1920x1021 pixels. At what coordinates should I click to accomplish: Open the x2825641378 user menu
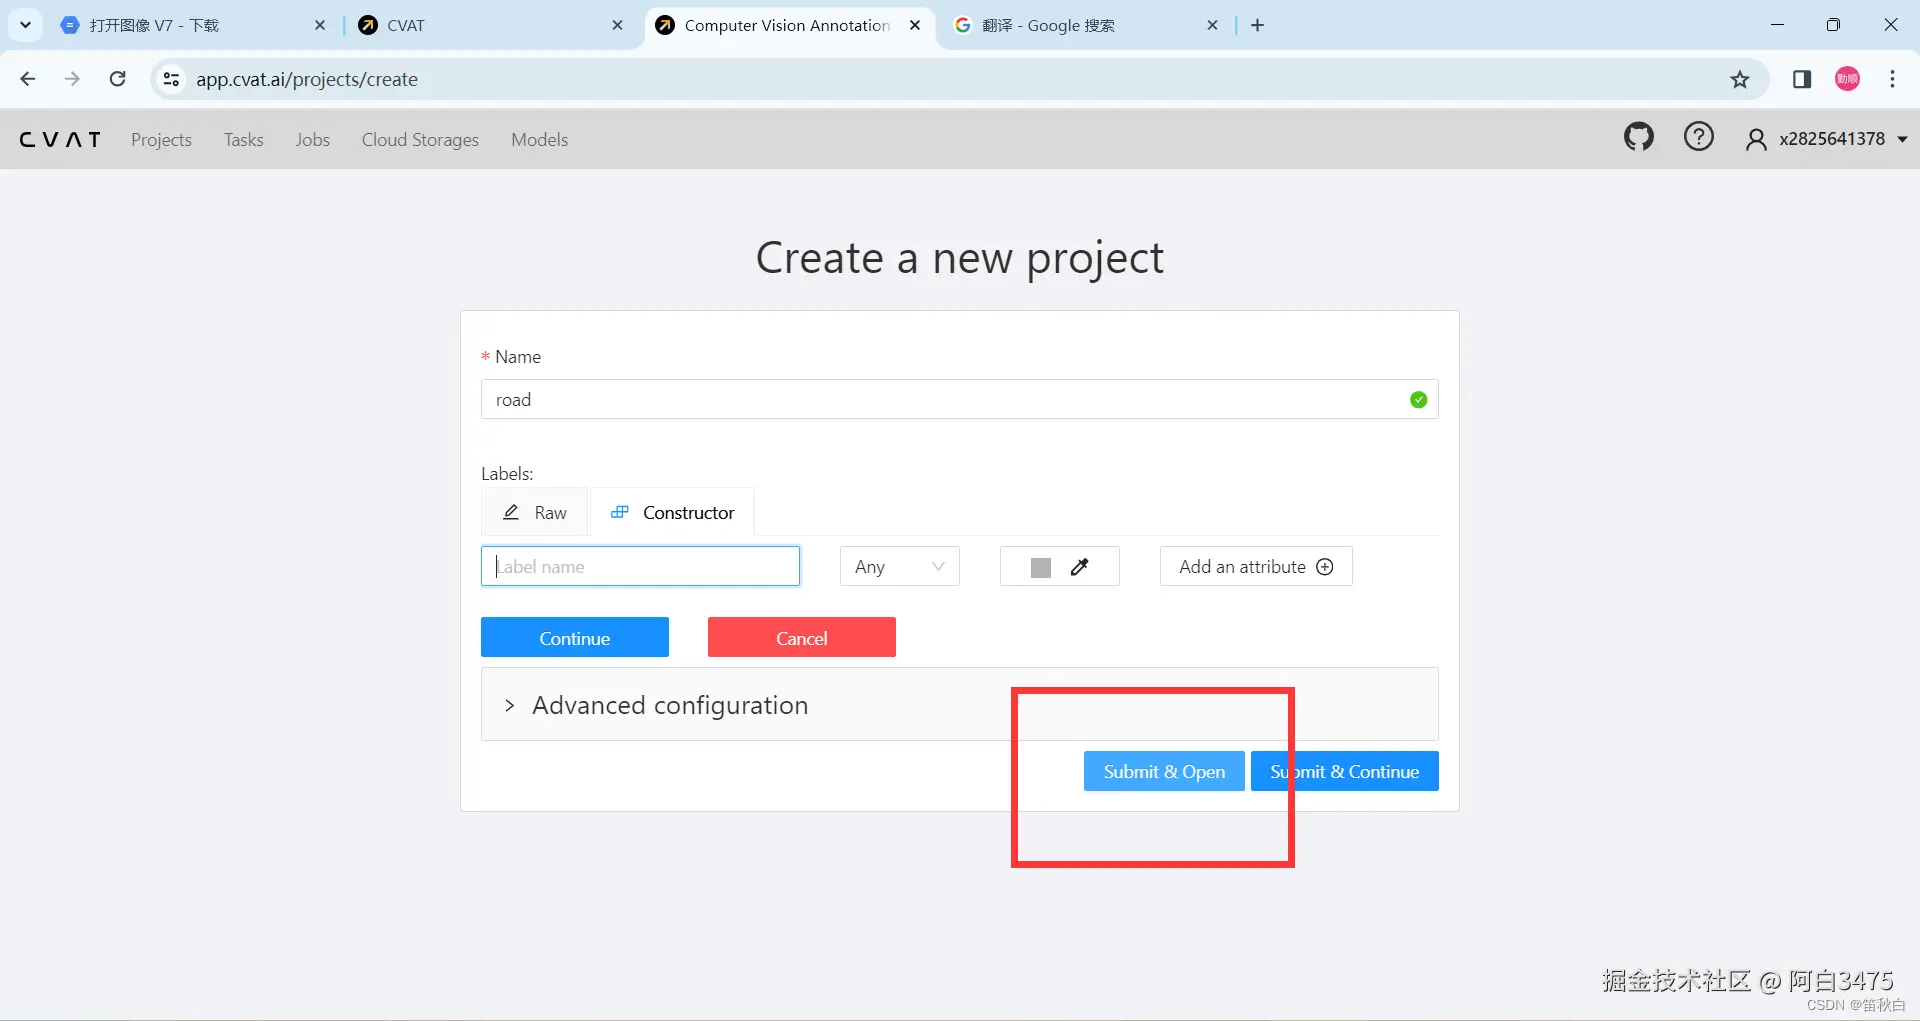(x=1826, y=139)
